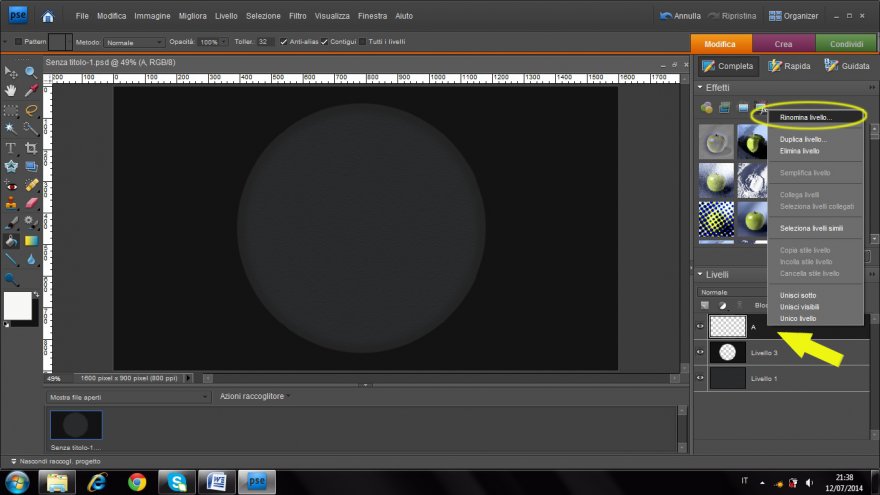
Task: Open the Filtro menu
Action: pos(297,16)
